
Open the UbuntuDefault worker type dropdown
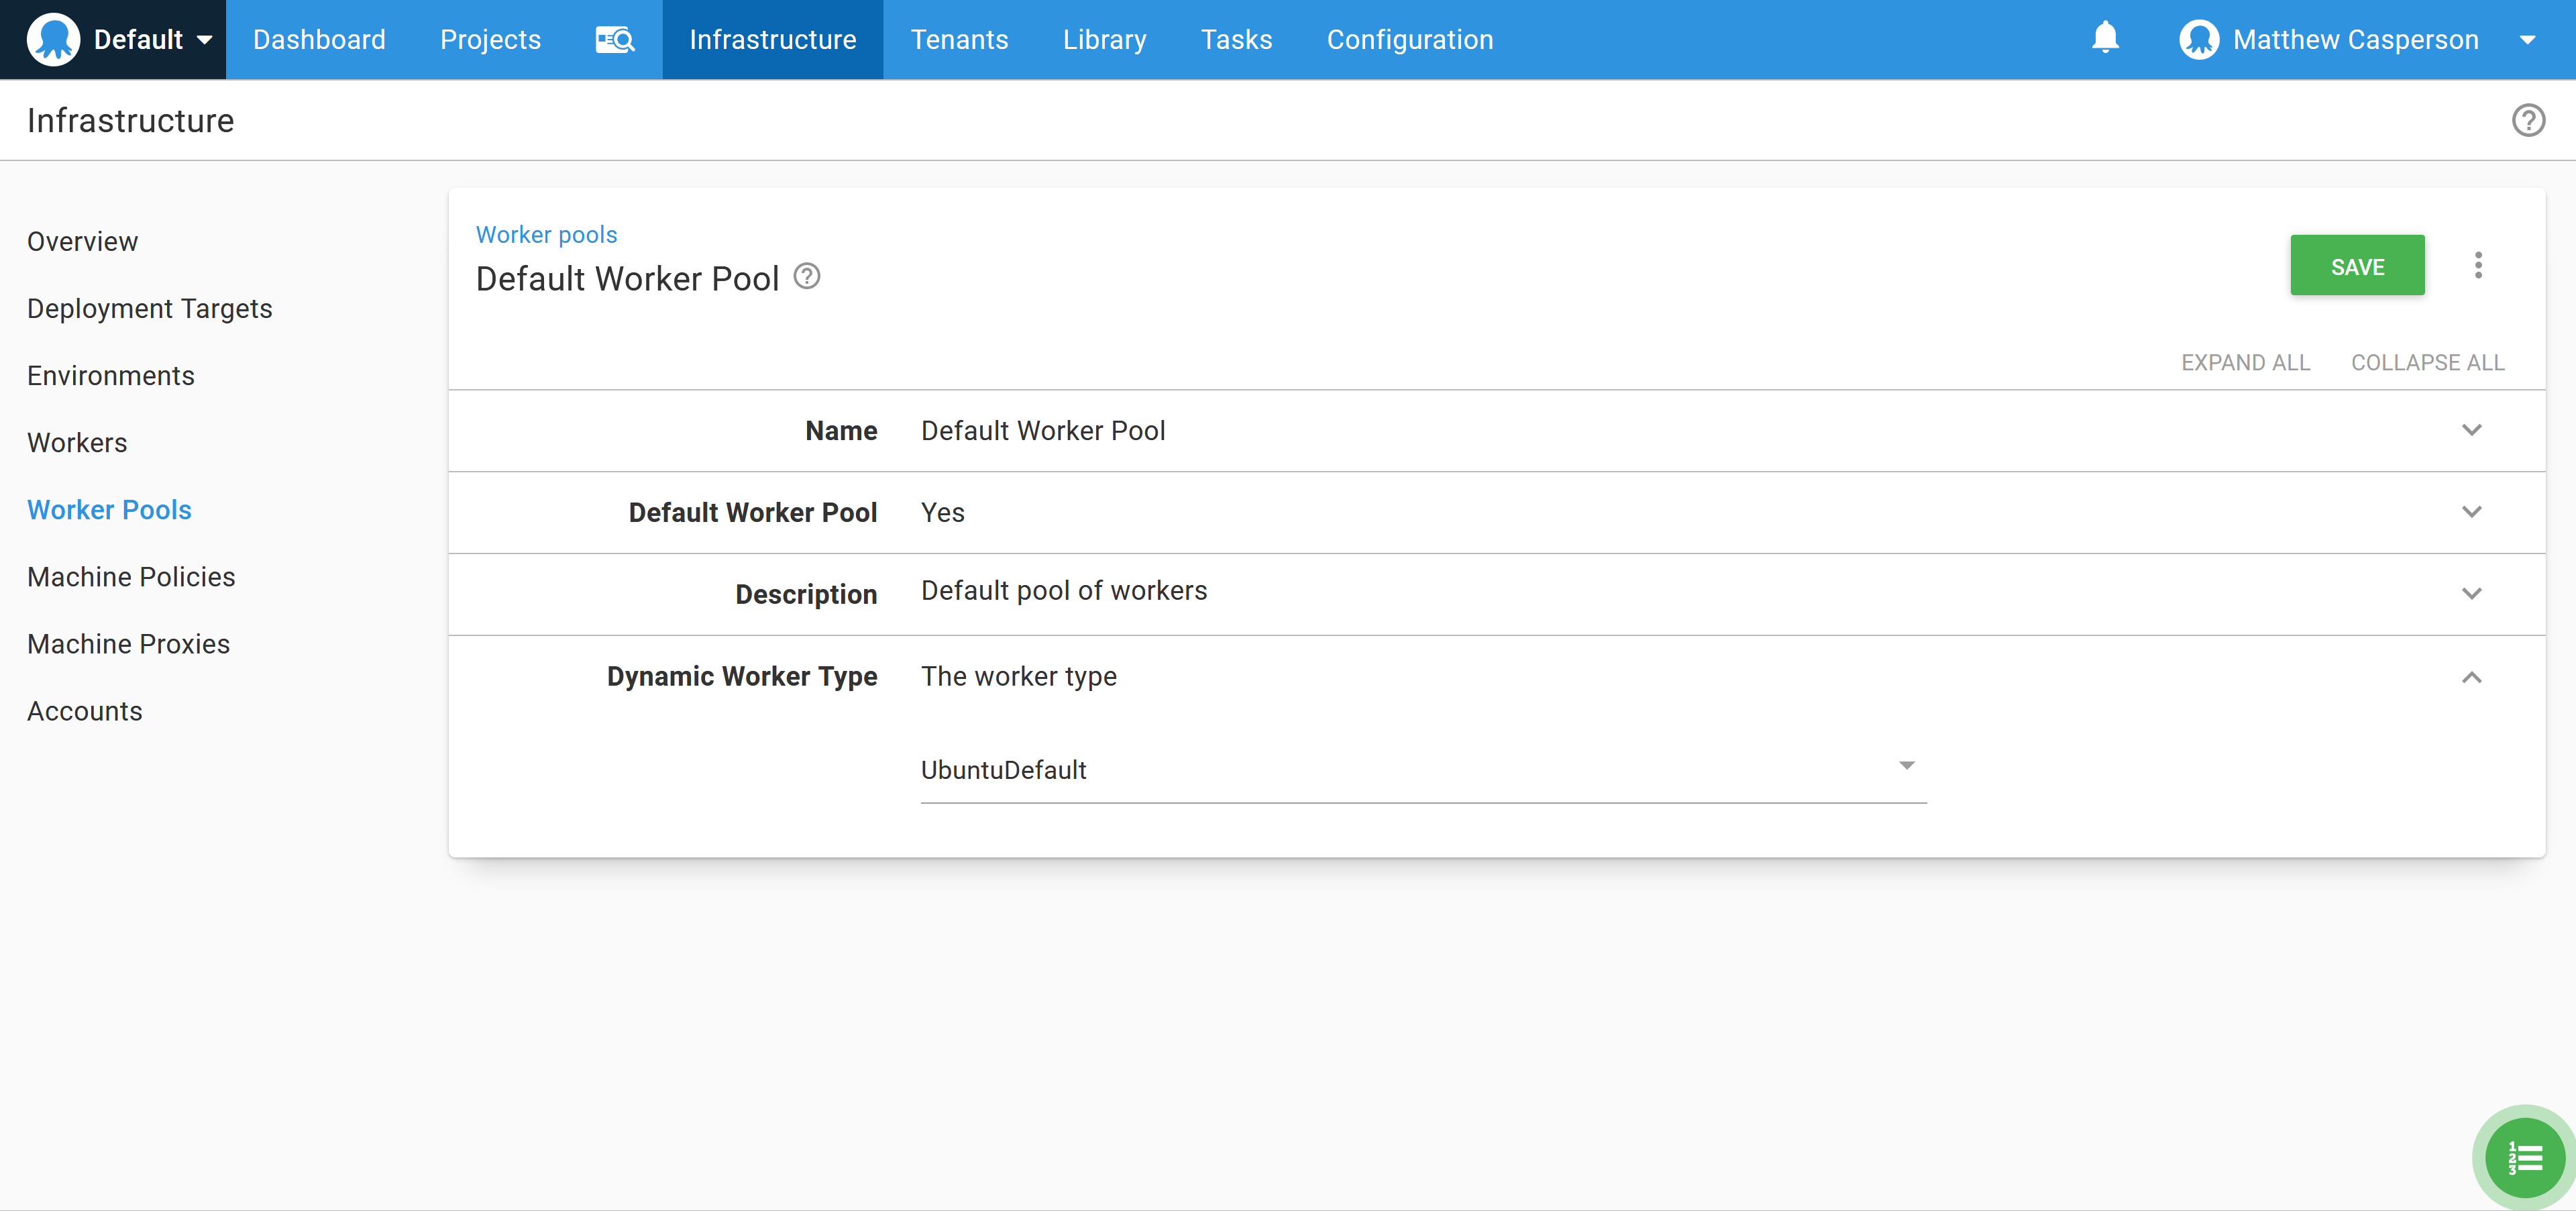(x=1422, y=769)
